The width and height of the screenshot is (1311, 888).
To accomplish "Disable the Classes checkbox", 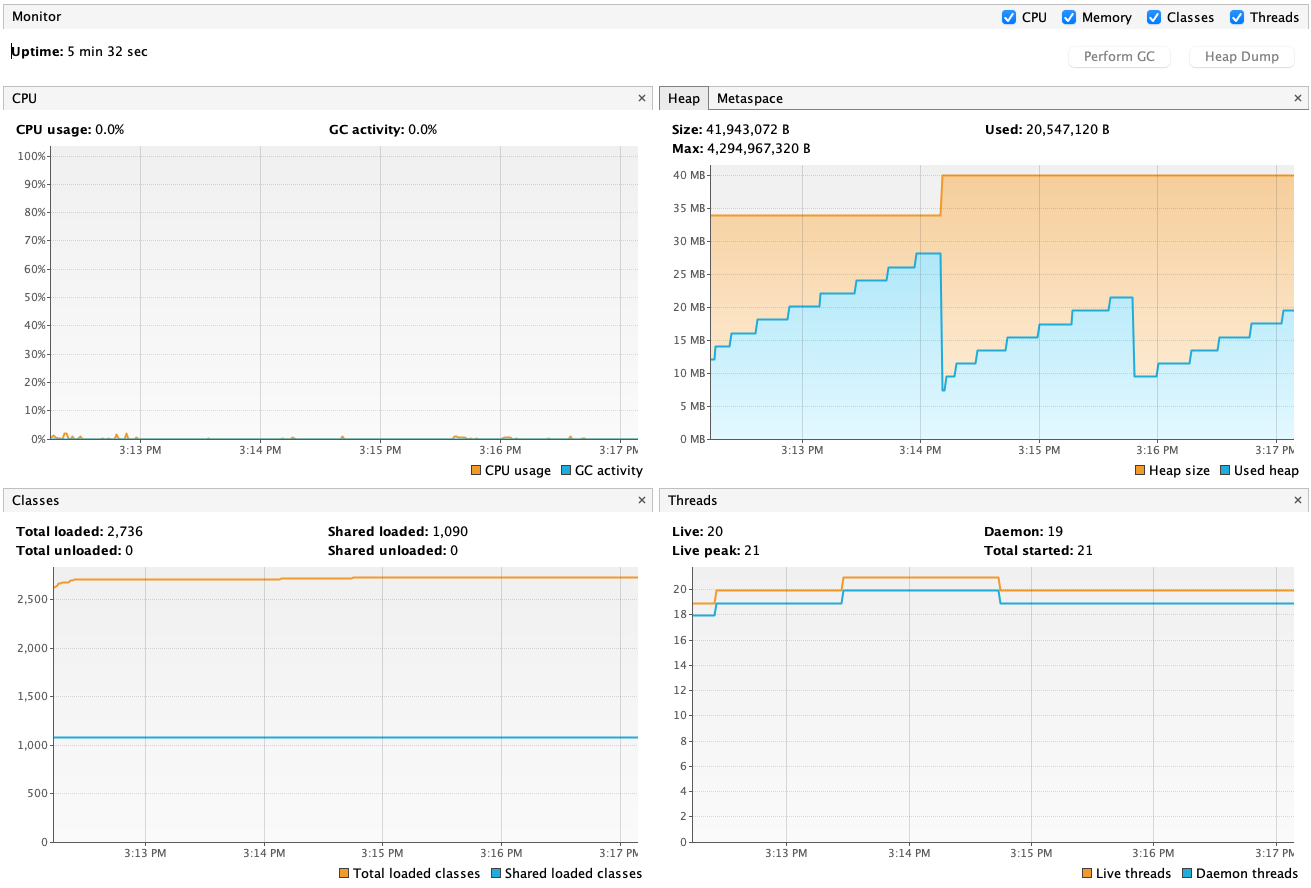I will [1154, 17].
